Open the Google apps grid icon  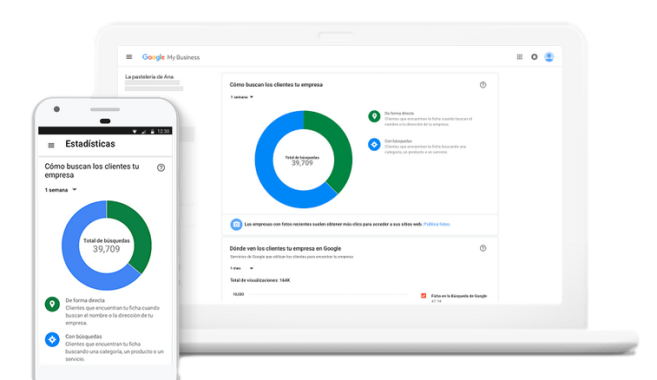(x=520, y=57)
